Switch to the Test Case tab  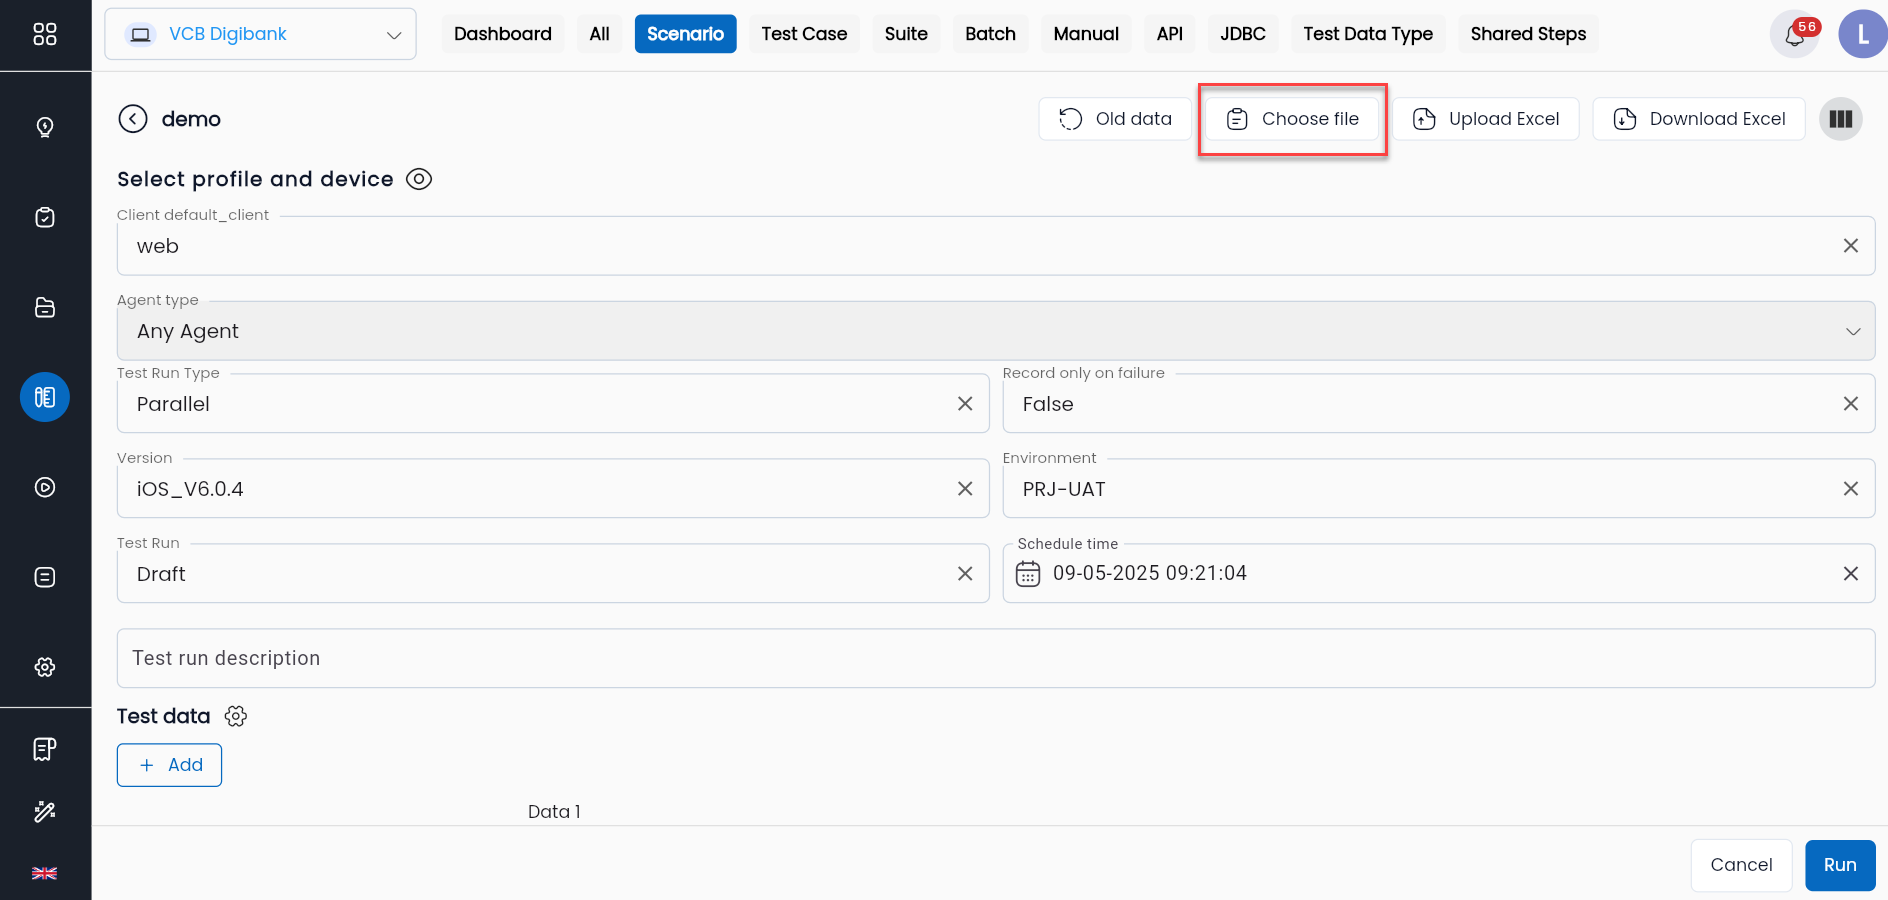(804, 34)
